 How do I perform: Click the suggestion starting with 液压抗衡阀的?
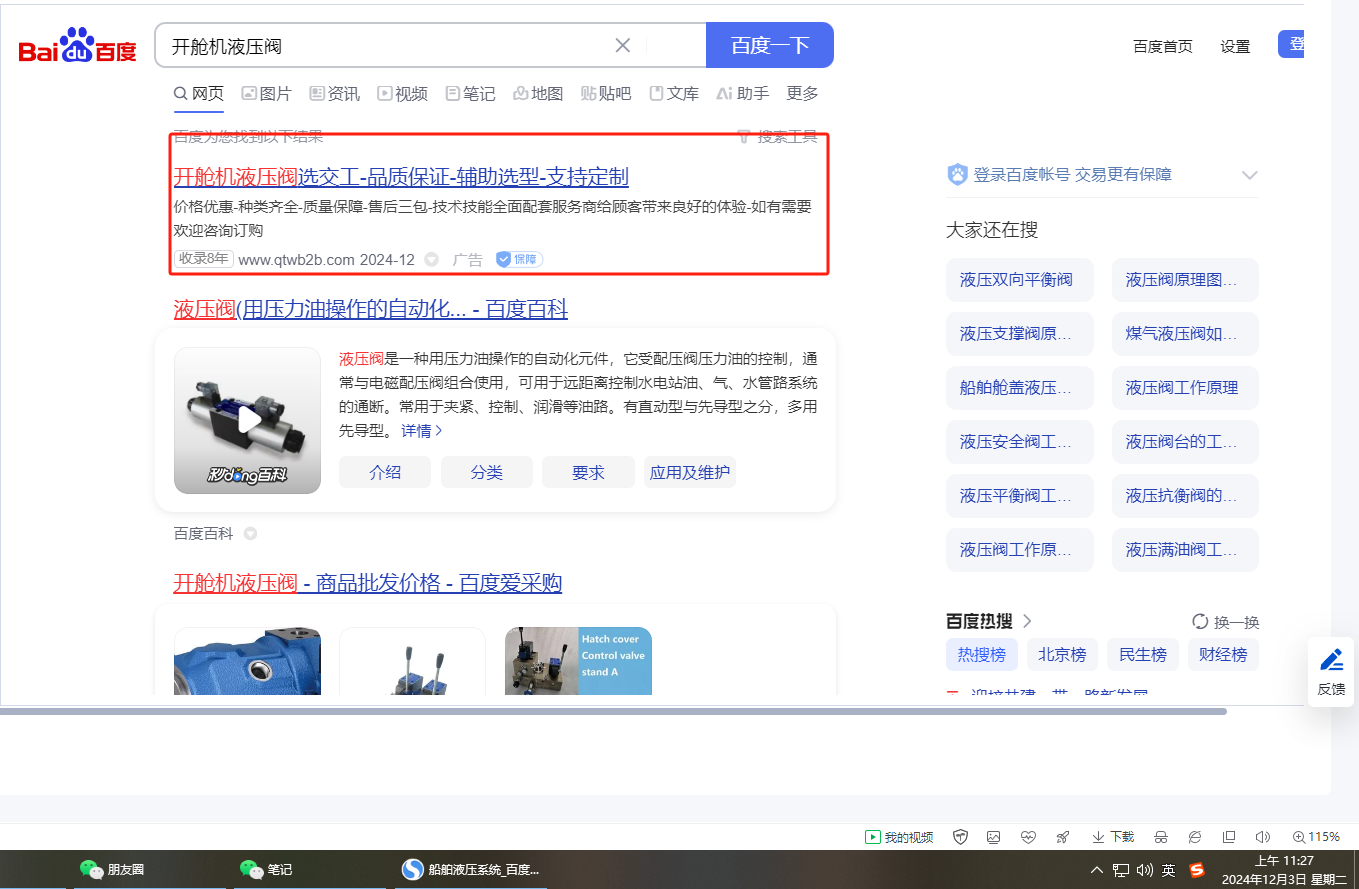click(1185, 496)
